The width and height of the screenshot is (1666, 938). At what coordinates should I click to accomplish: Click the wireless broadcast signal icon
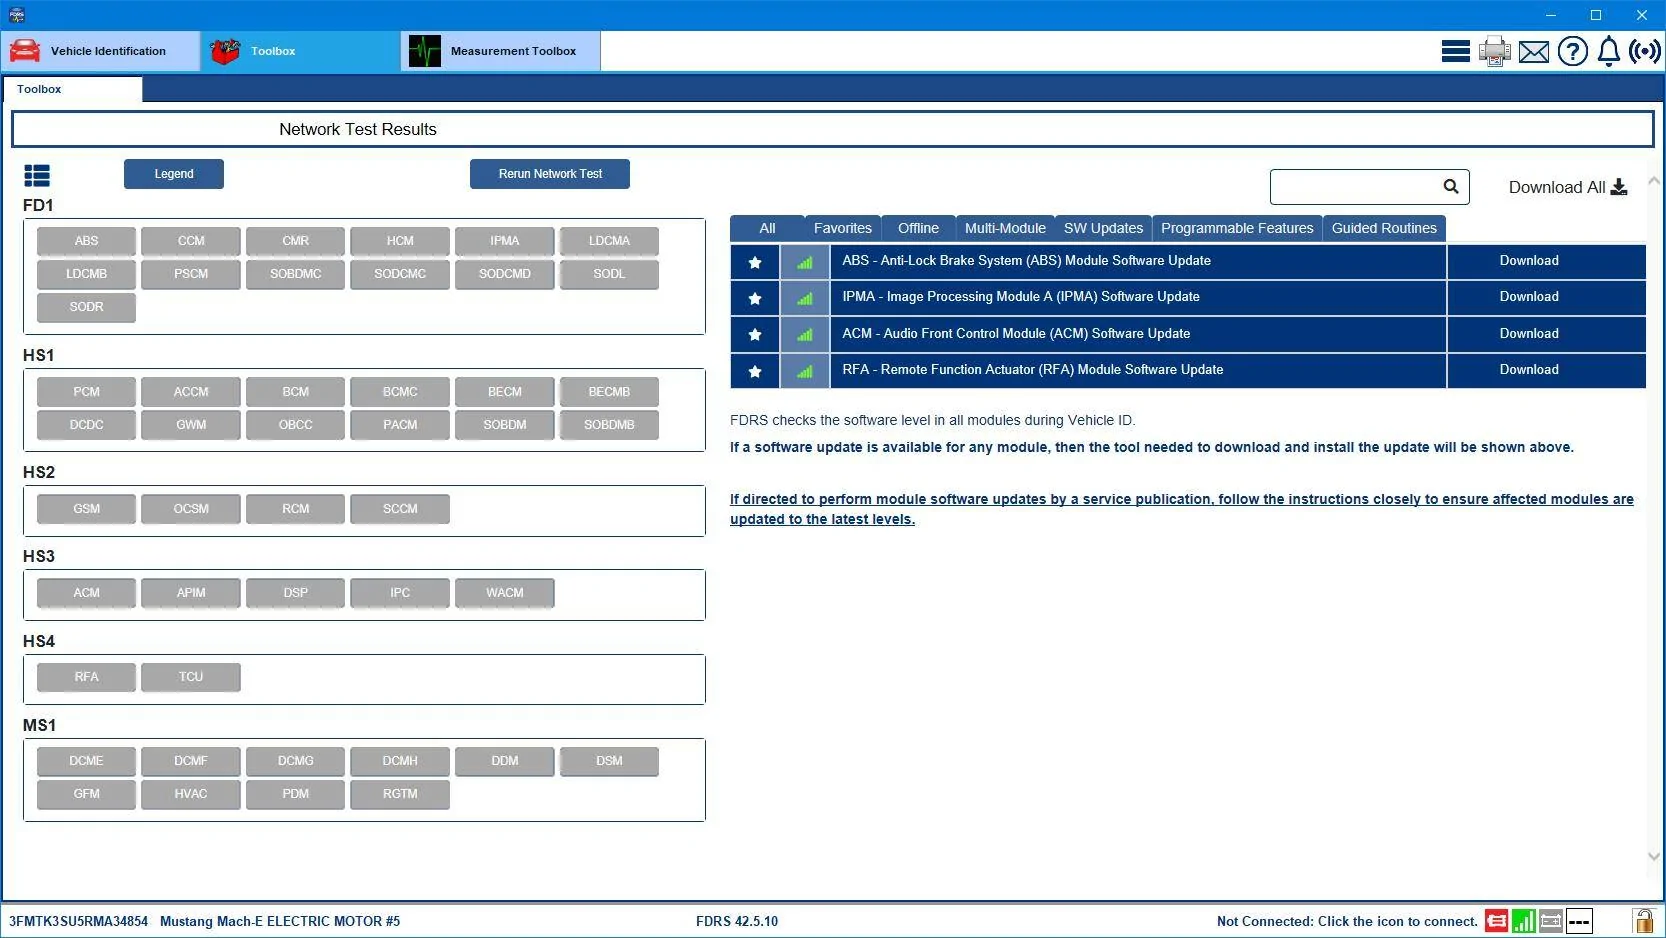click(x=1645, y=51)
